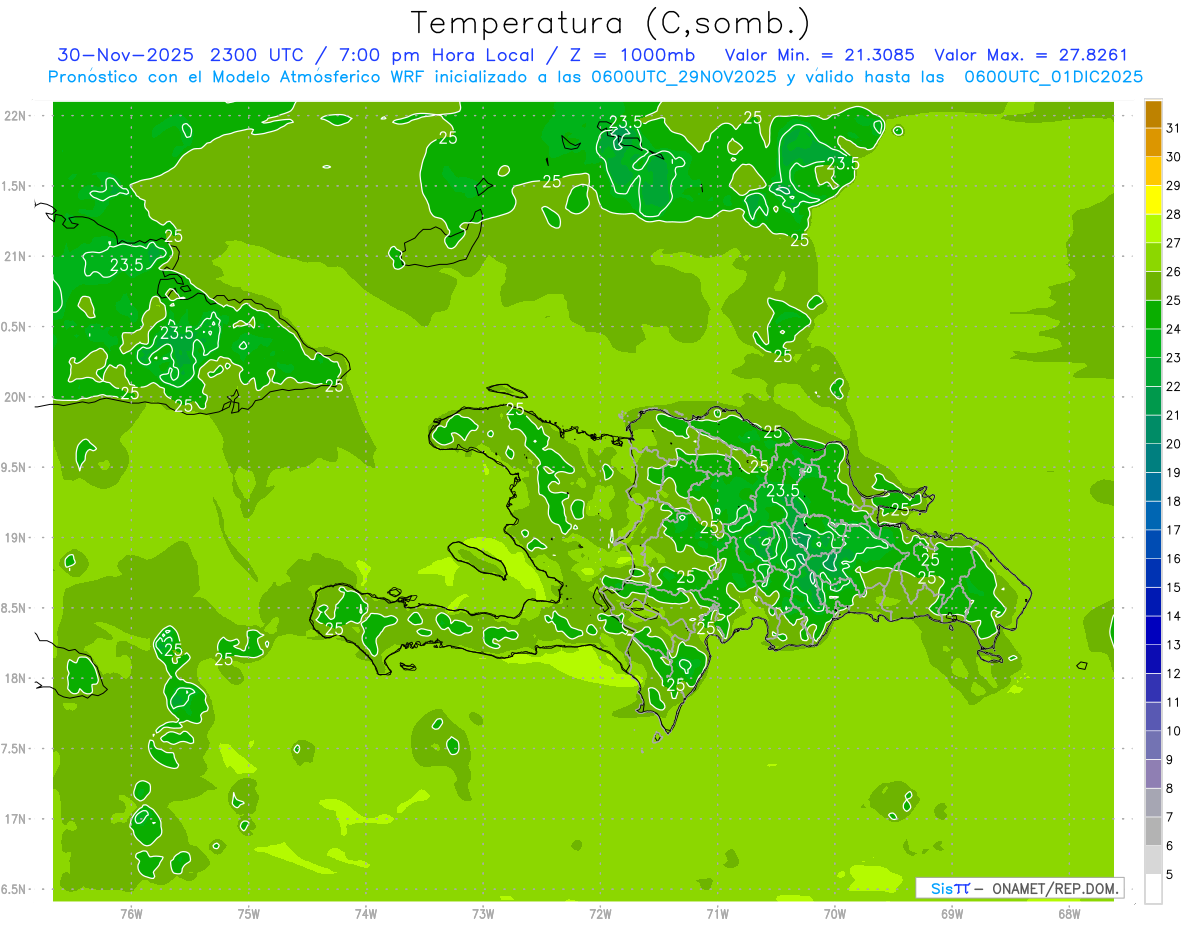This screenshot has width=1200, height=927.
Task: Click the '18N' latitude axis label
Action: (x=16, y=678)
